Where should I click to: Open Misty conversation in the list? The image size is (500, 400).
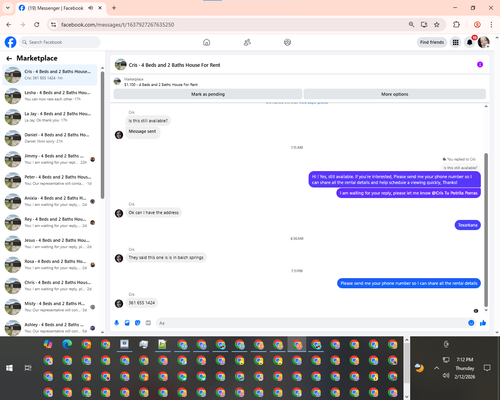50,307
